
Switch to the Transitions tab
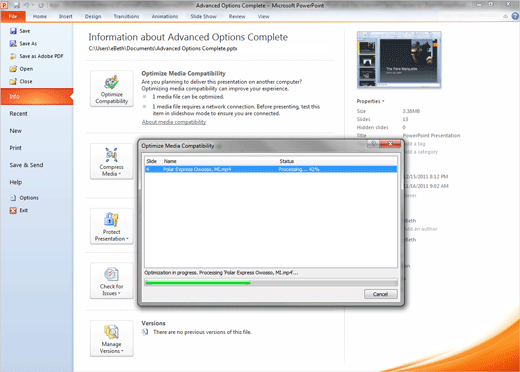click(126, 16)
